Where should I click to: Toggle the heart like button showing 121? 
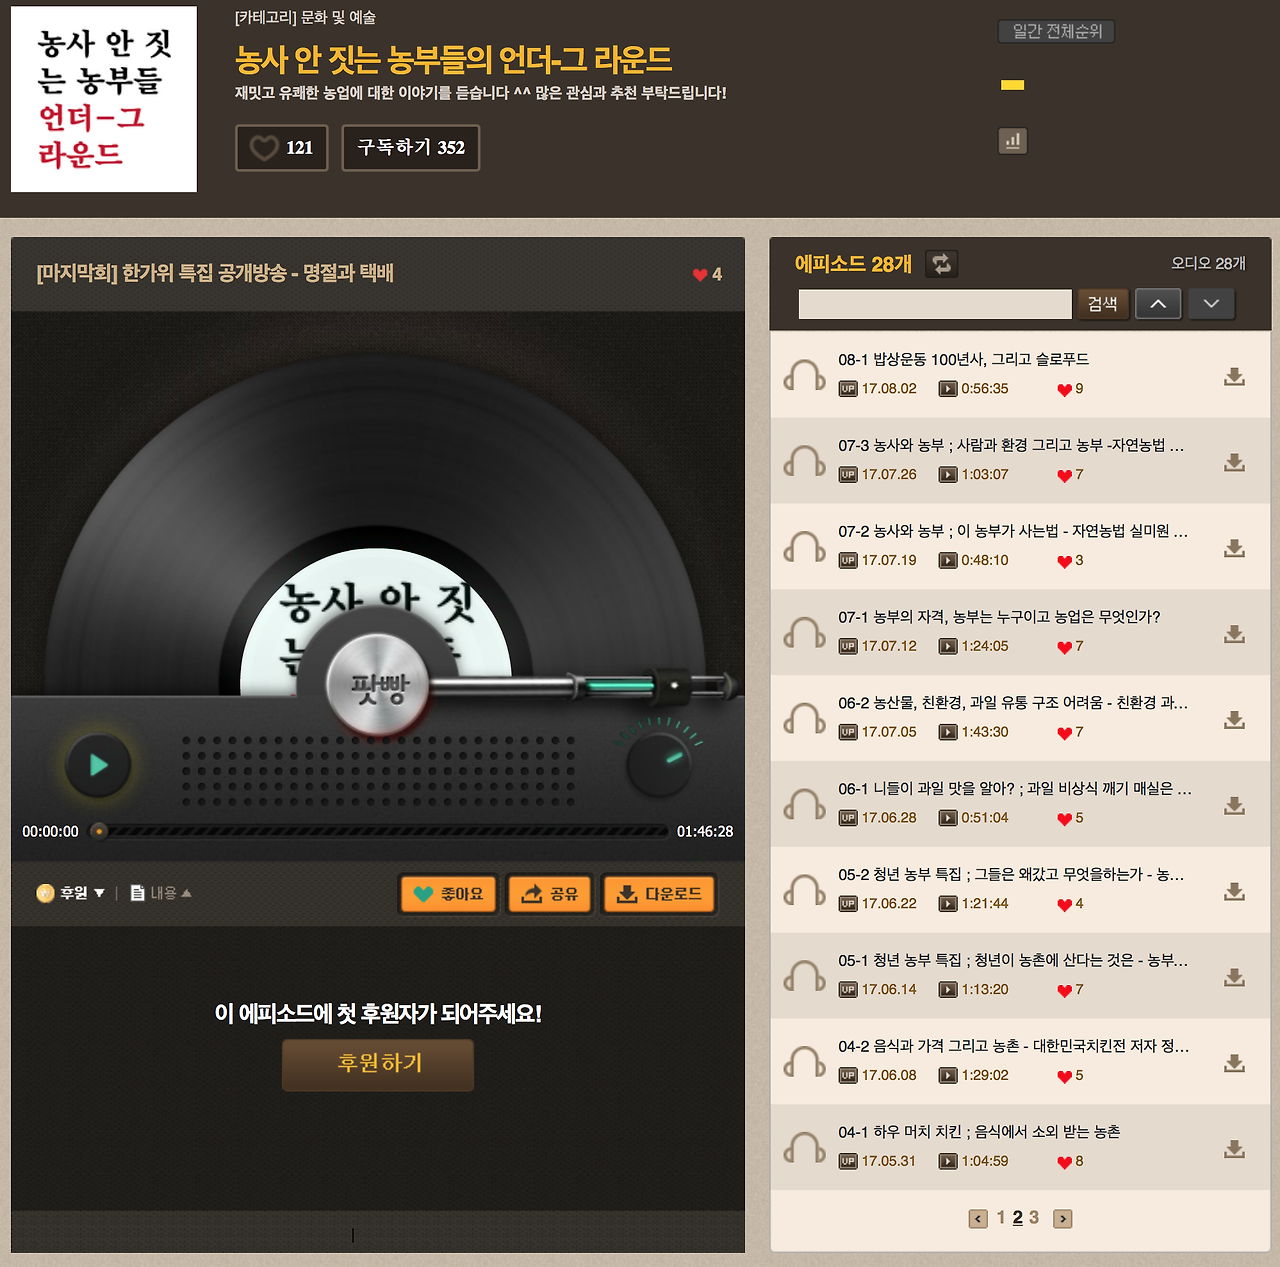click(282, 148)
